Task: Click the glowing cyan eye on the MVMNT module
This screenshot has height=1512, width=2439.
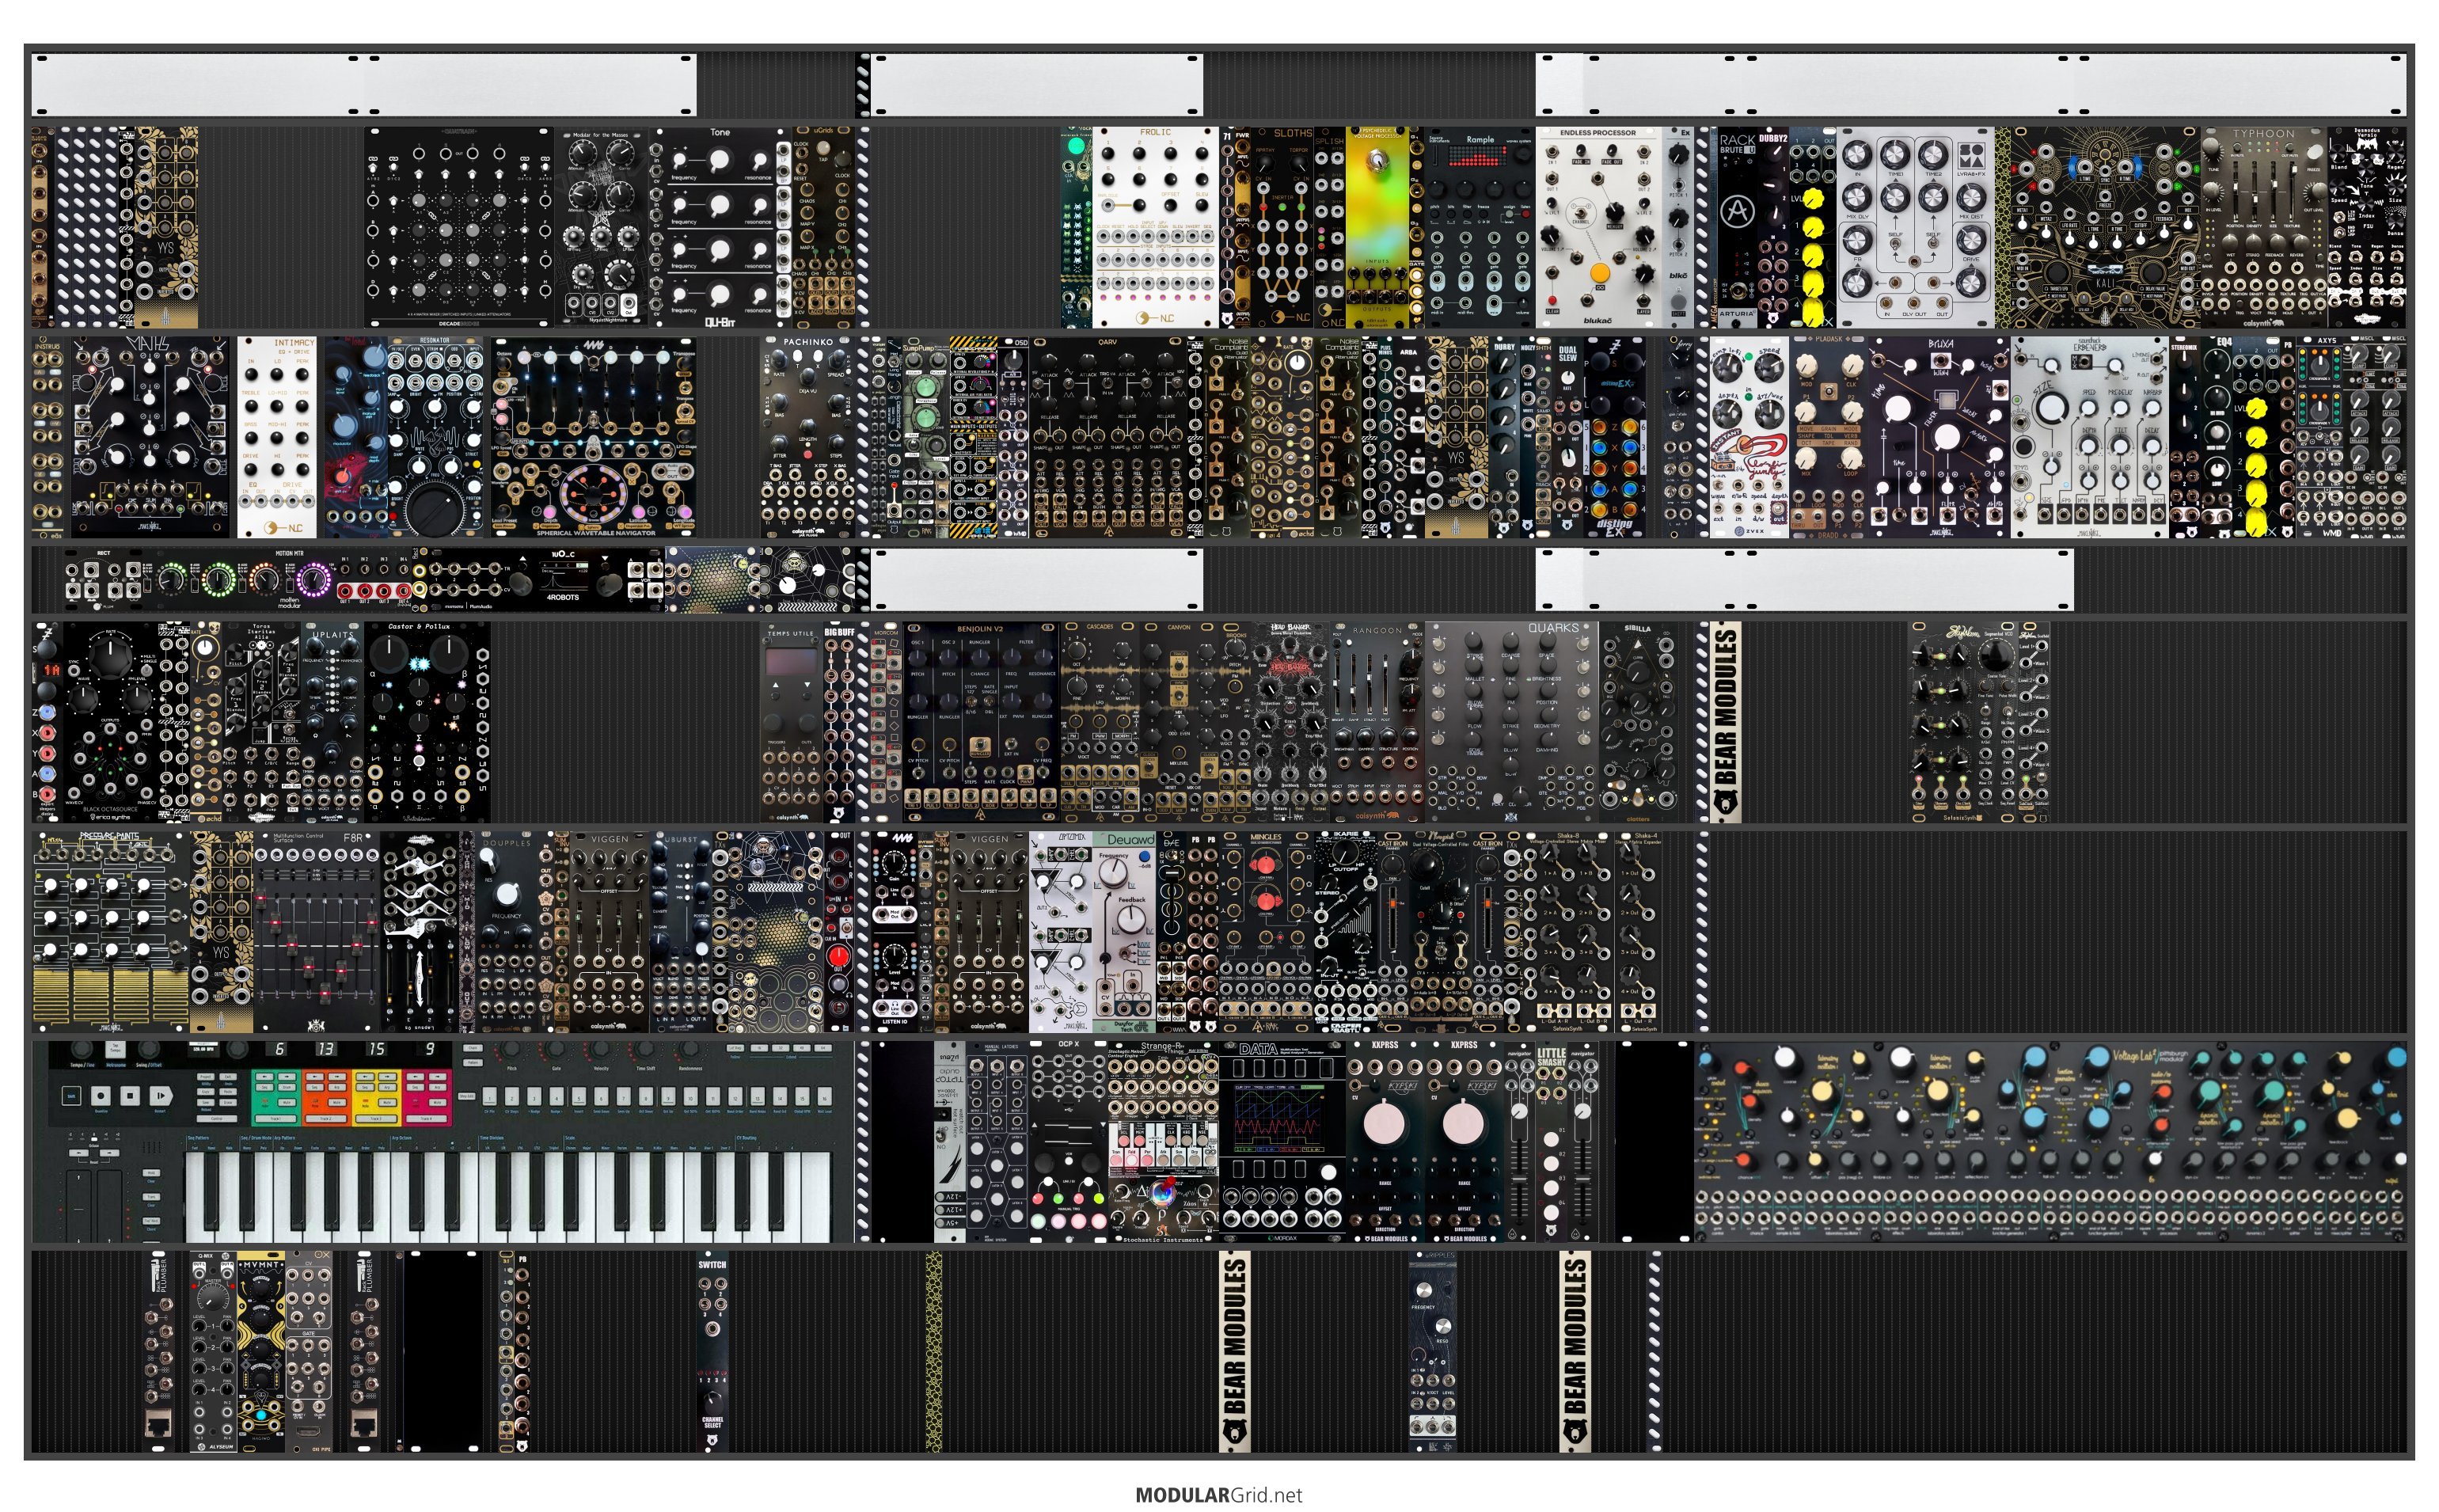Action: click(x=260, y=1416)
